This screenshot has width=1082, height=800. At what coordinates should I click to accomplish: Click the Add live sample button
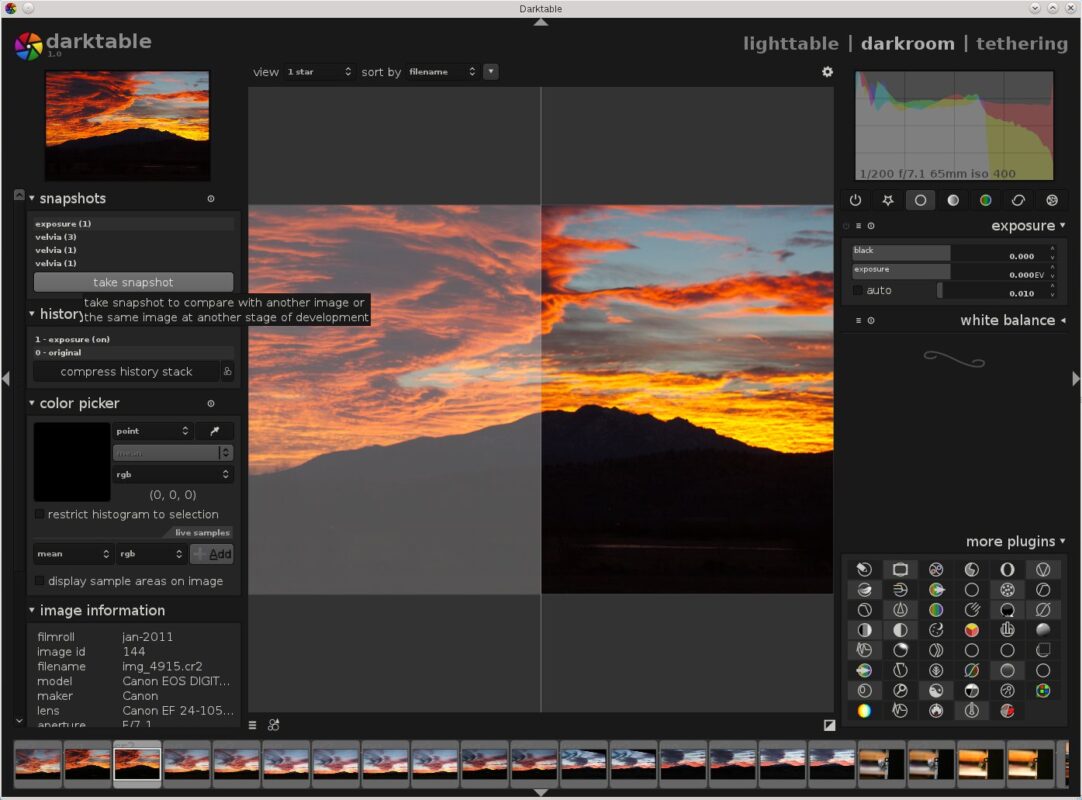coord(212,554)
